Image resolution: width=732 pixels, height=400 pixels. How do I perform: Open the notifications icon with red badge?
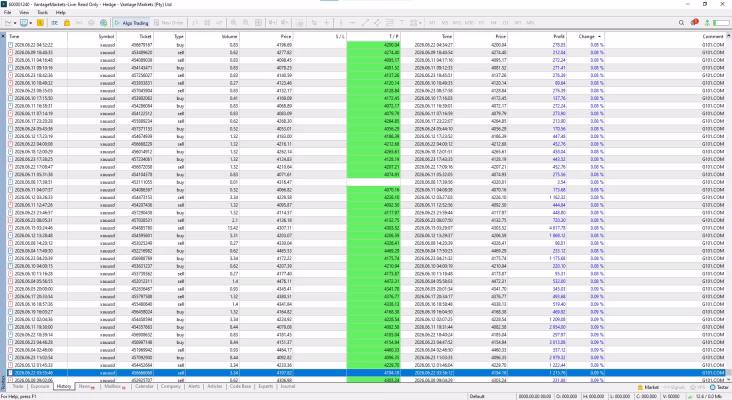[x=694, y=22]
